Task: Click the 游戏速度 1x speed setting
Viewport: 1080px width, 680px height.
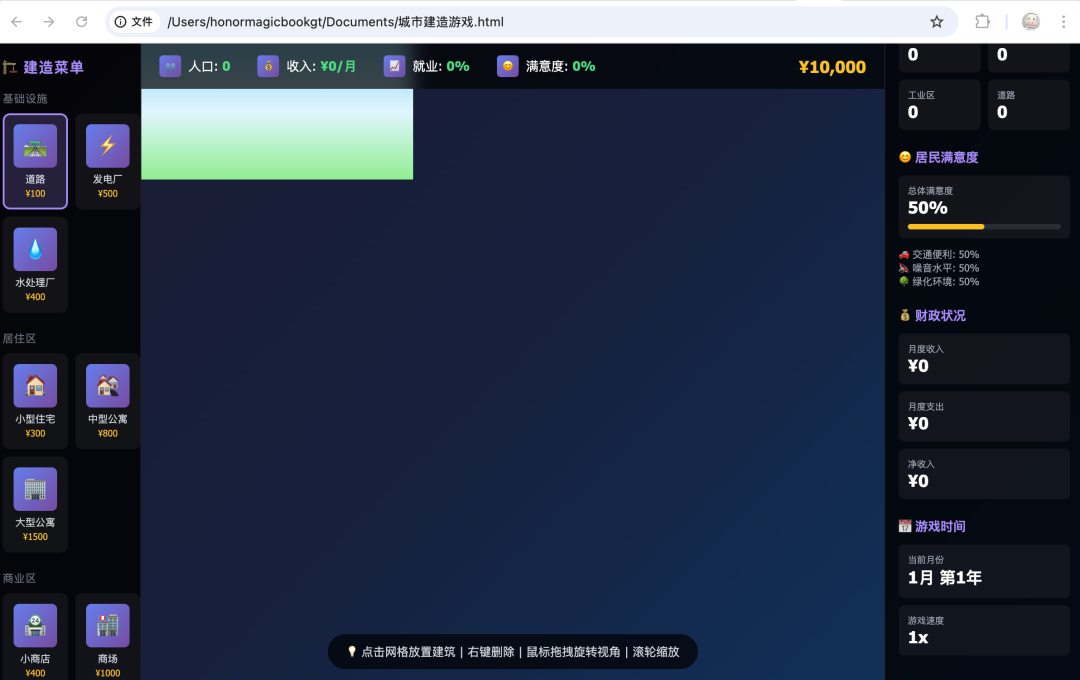Action: 983,631
